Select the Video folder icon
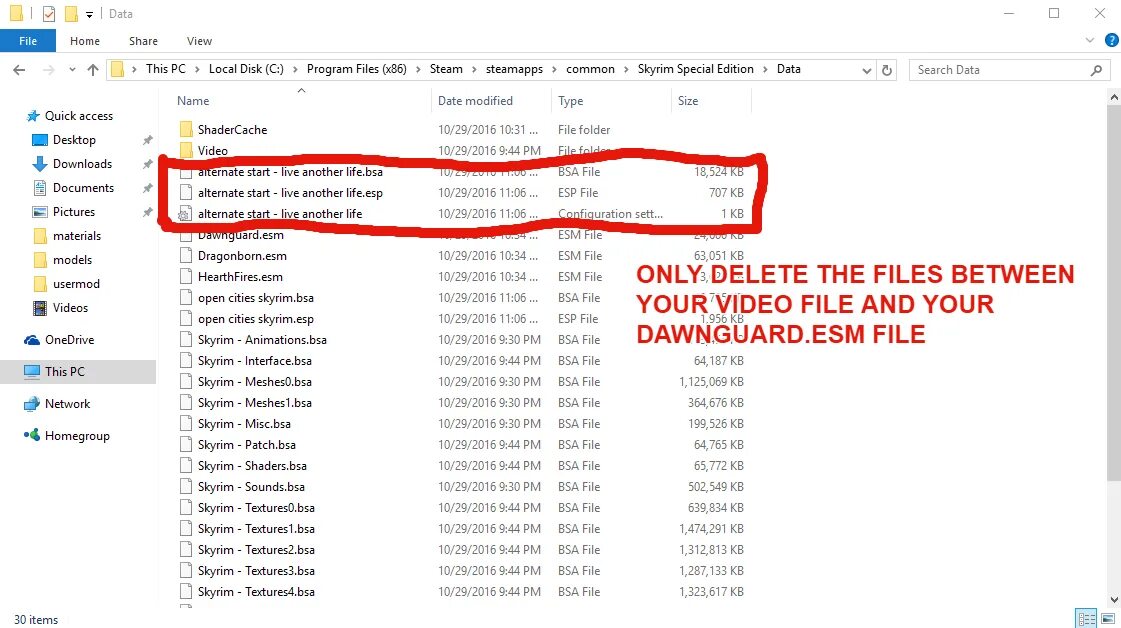 point(186,150)
